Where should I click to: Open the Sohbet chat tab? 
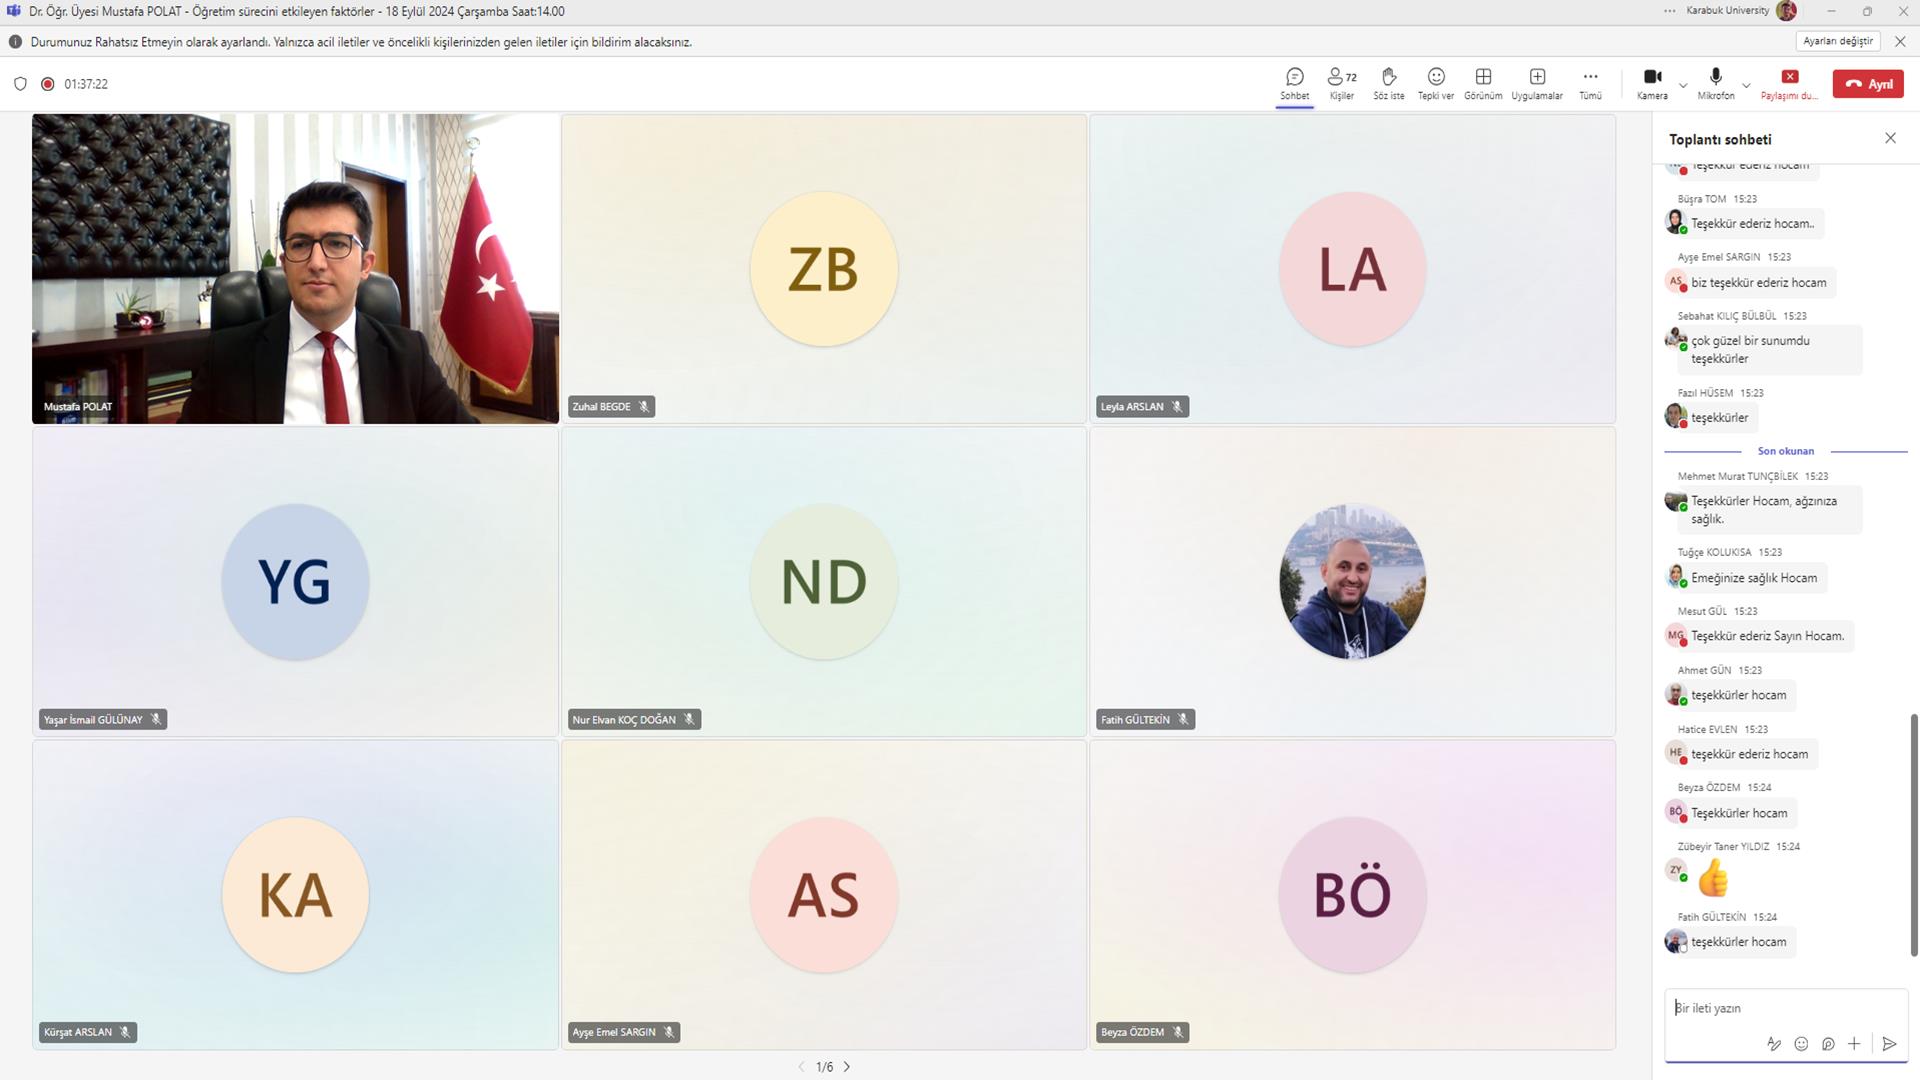click(x=1294, y=84)
